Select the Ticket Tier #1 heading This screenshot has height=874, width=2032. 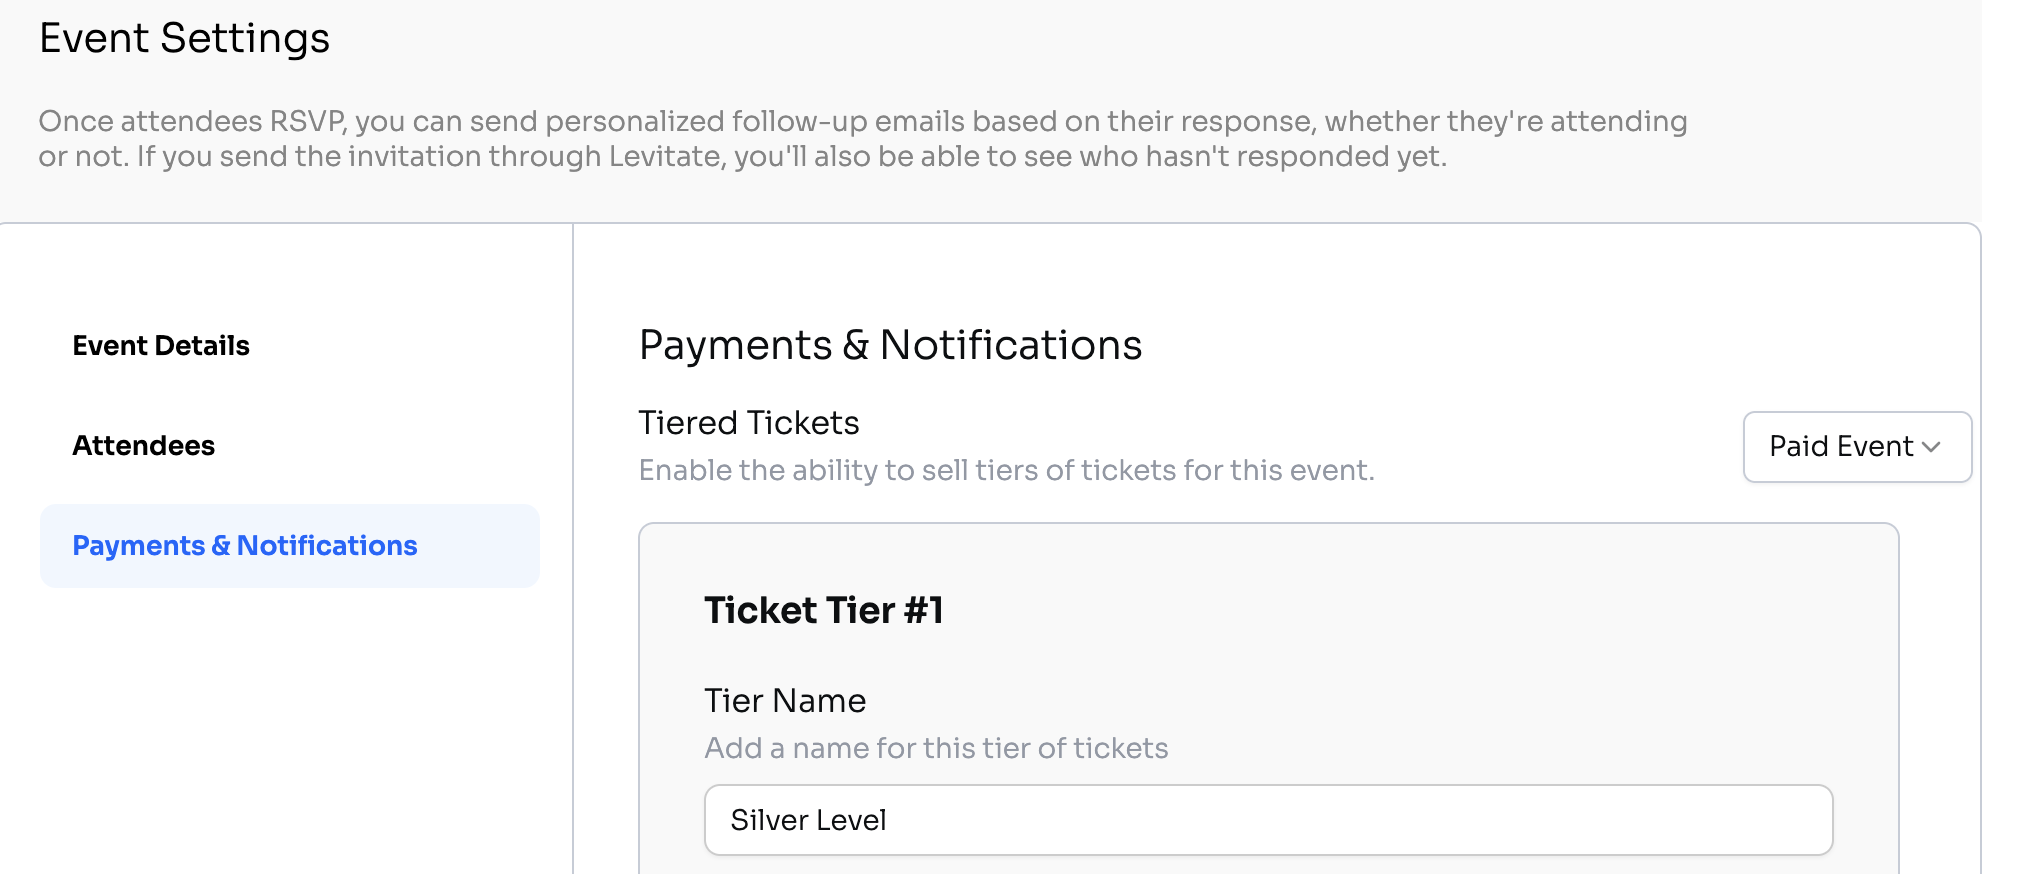tap(824, 611)
